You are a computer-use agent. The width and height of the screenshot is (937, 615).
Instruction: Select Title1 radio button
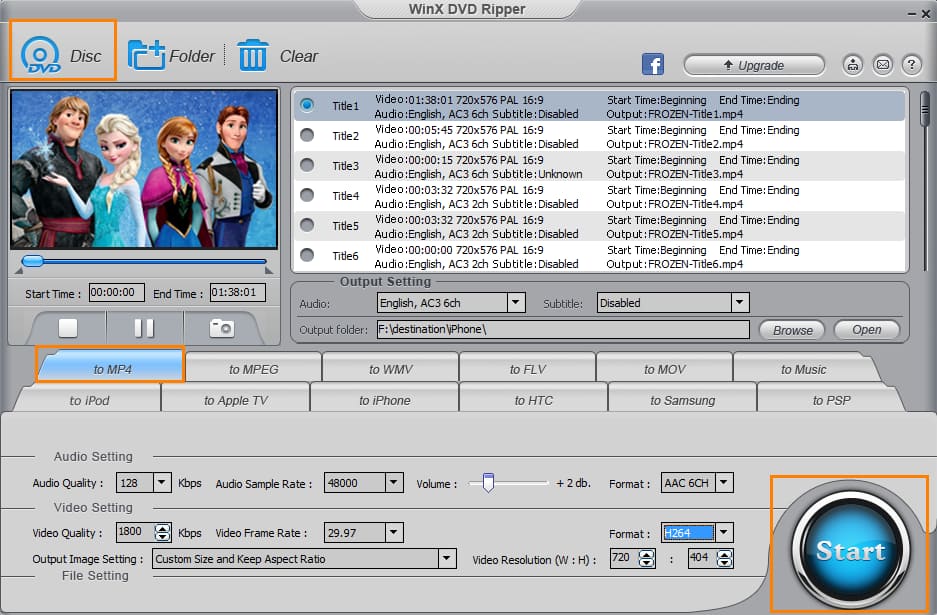click(x=307, y=105)
